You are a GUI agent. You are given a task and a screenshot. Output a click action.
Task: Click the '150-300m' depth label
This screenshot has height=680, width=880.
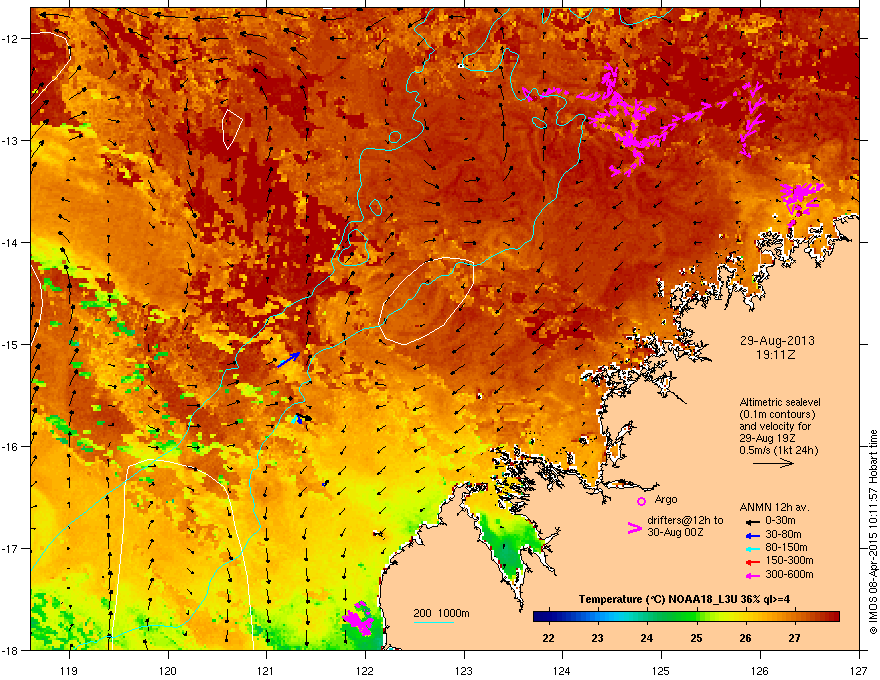pos(789,560)
